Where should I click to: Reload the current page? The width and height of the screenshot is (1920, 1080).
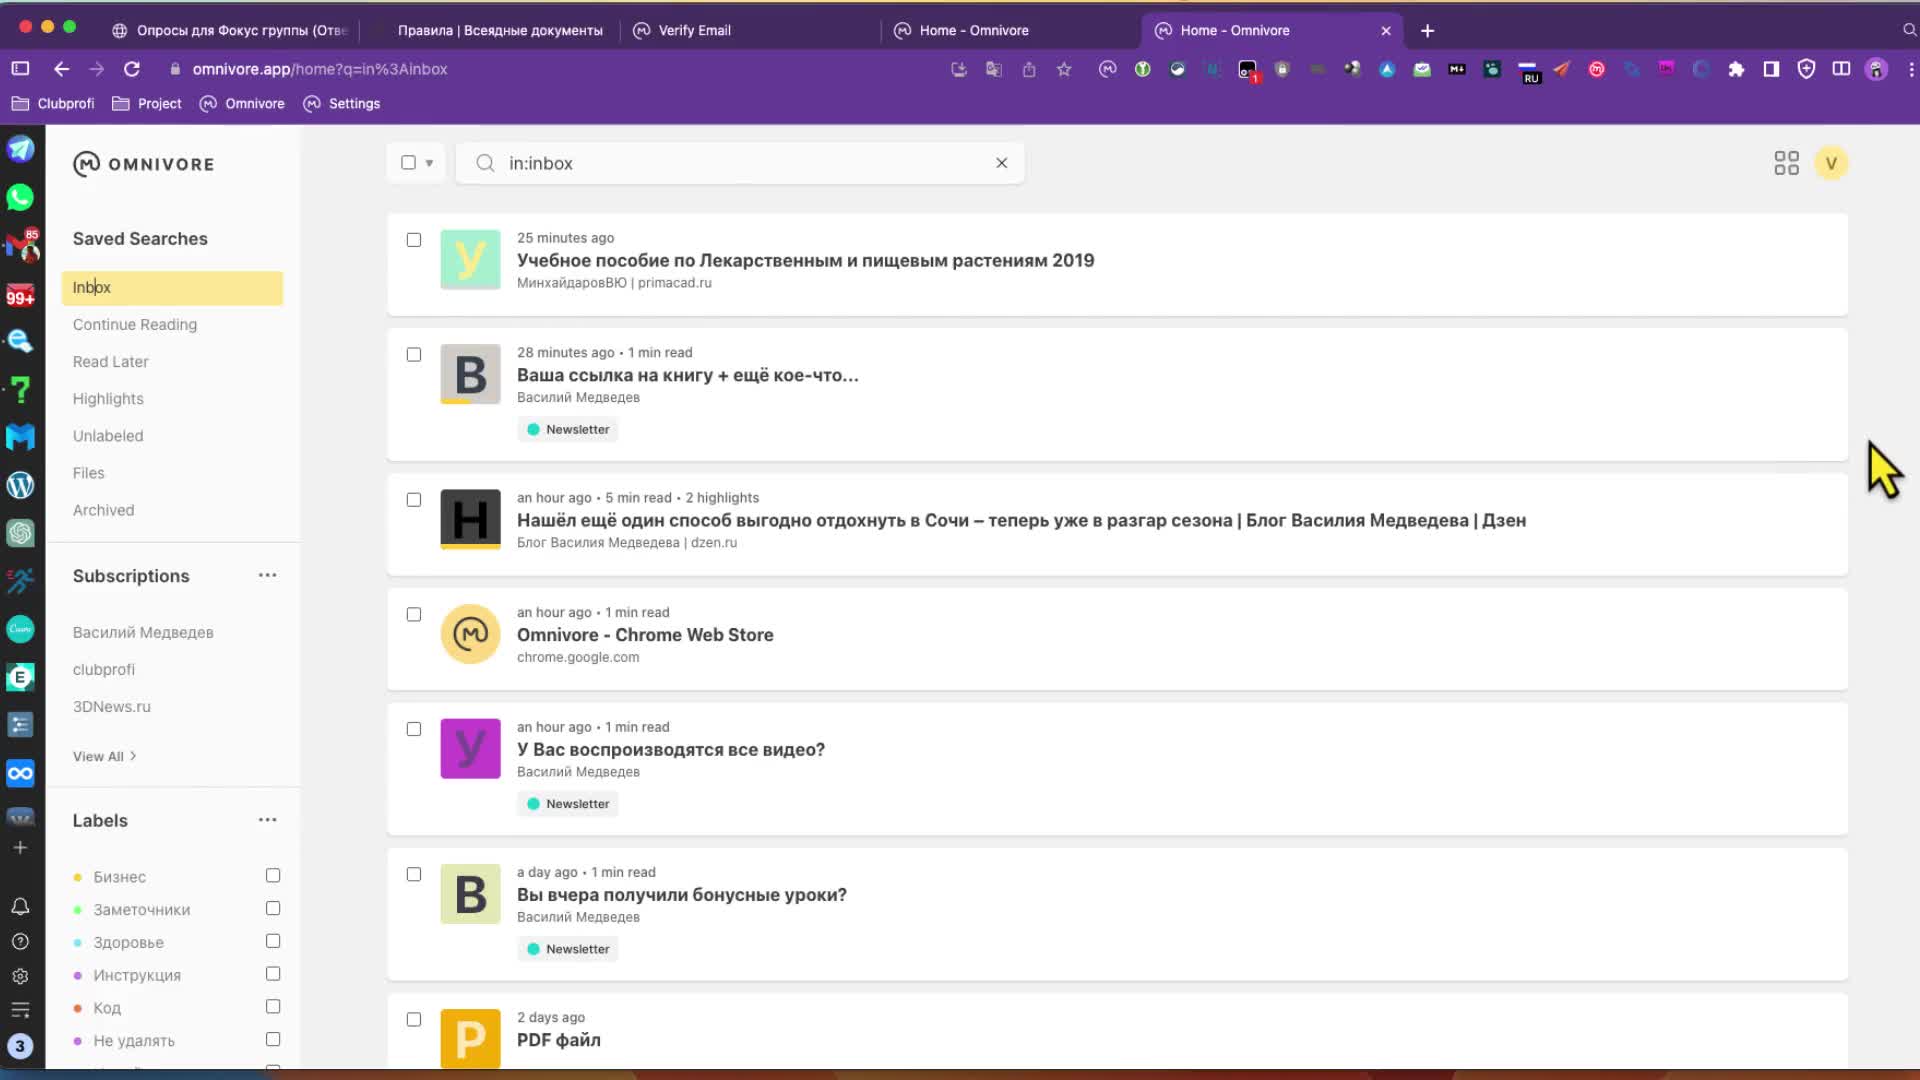[131, 69]
